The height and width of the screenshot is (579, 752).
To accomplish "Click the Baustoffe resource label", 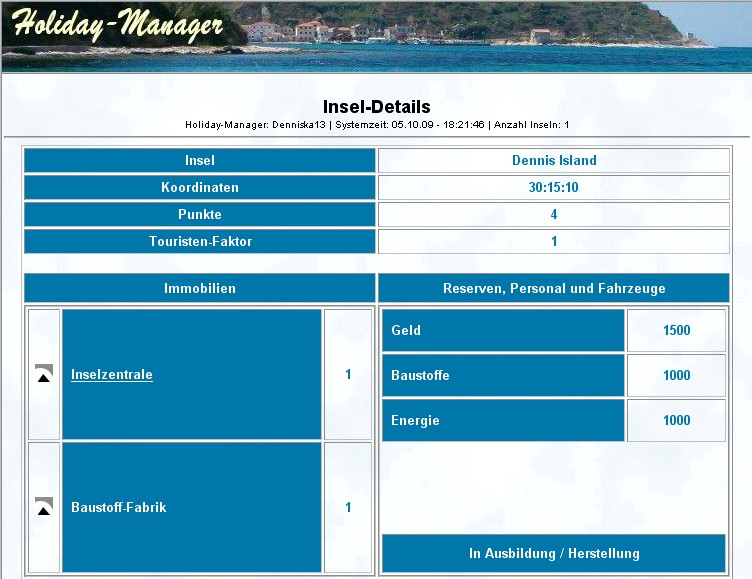I will [x=503, y=375].
